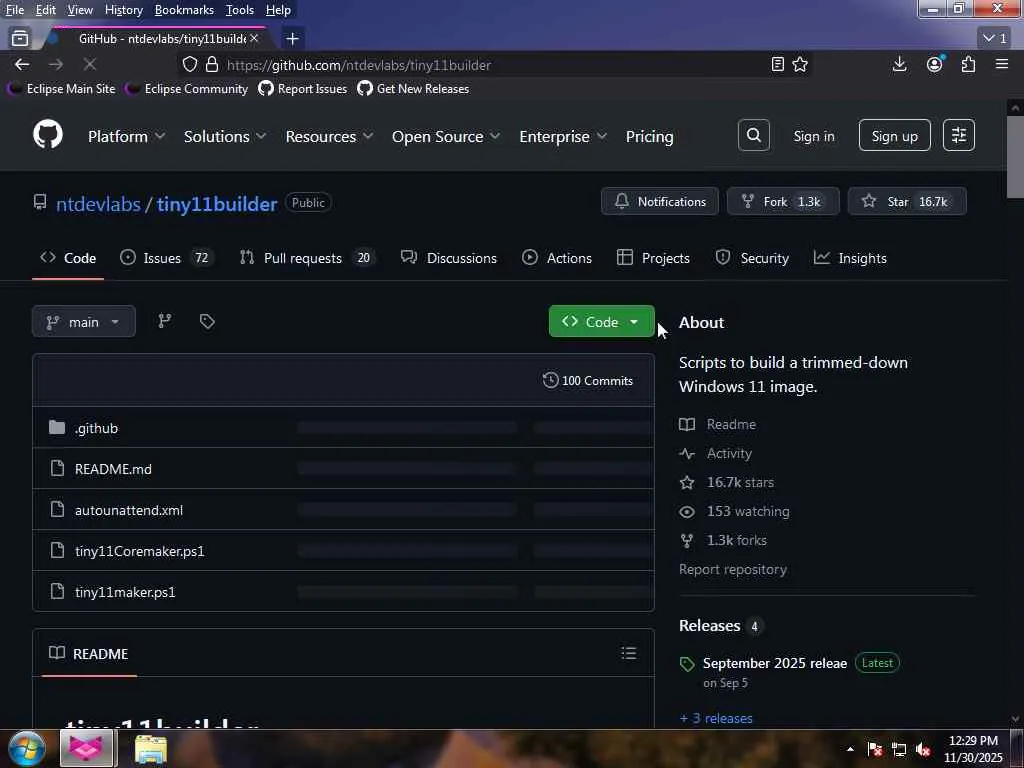Click the address bar URL field
Screen dimensions: 1024x768
tap(494, 65)
